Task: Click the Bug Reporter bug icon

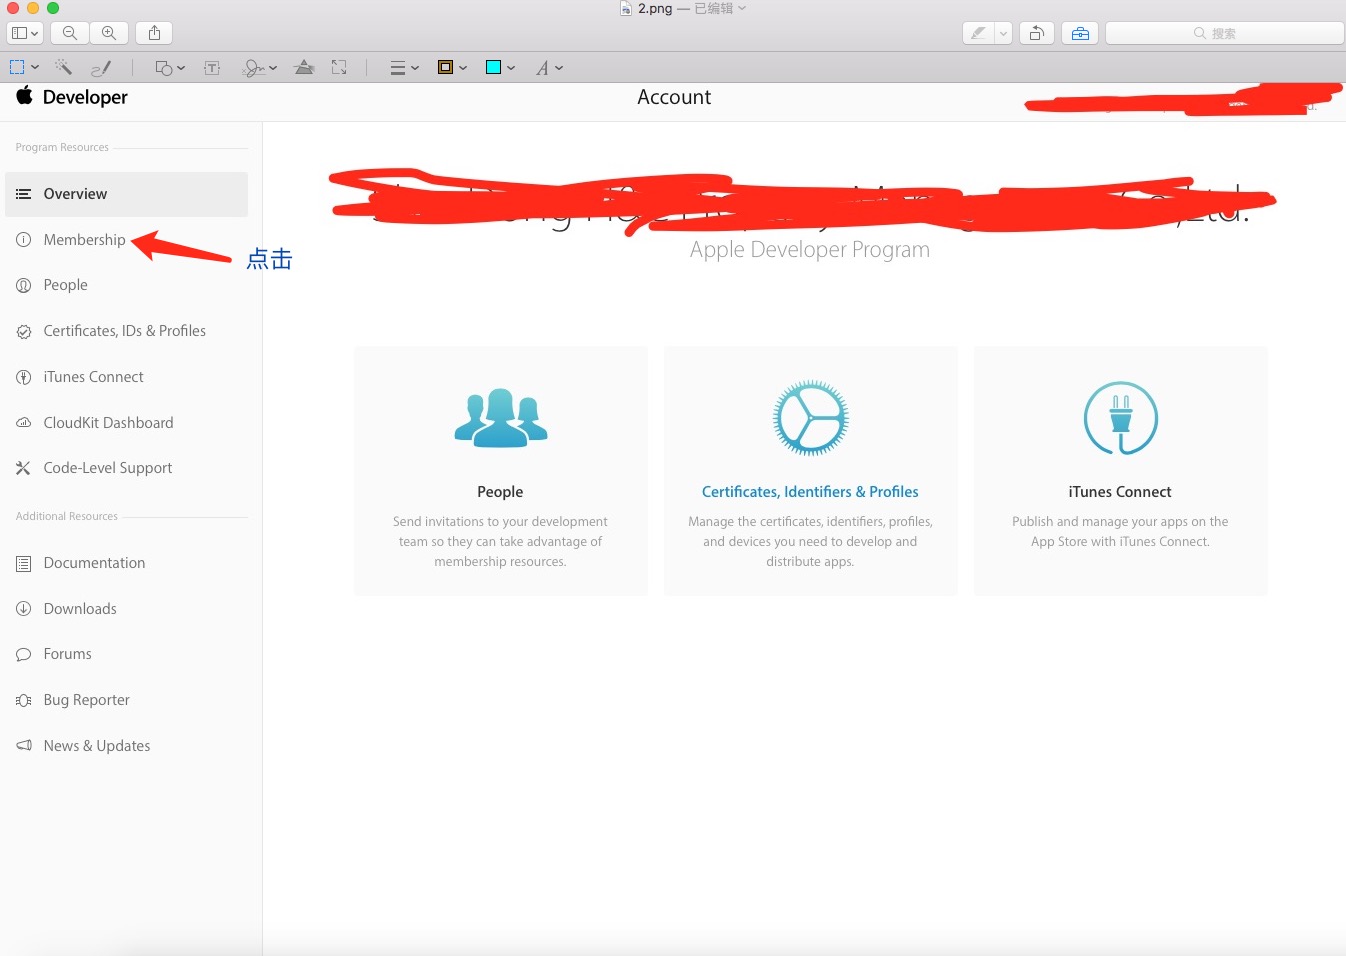Action: 24,700
